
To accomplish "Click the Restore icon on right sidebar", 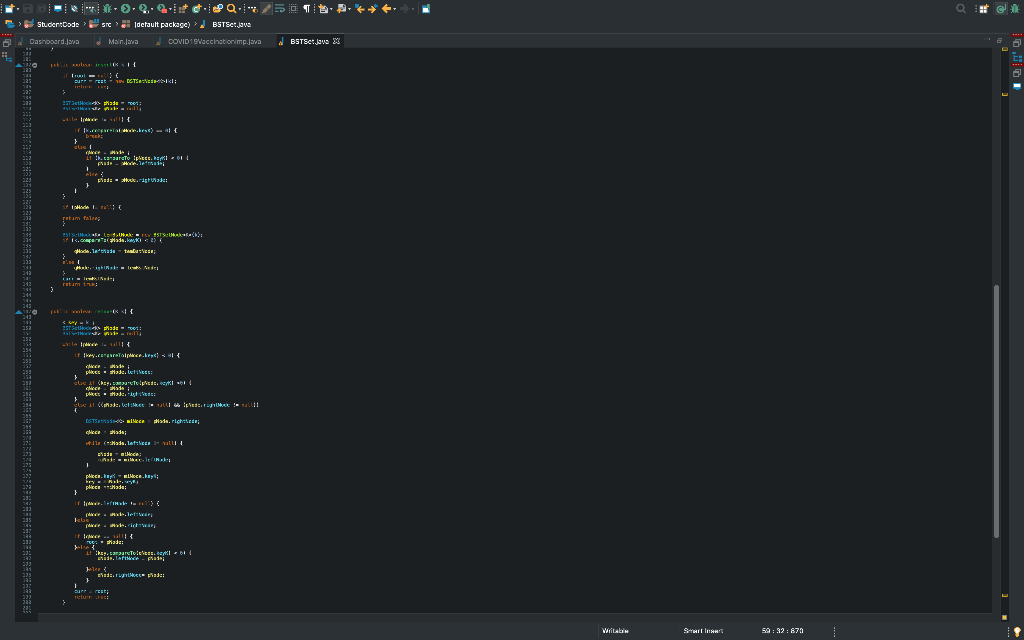I will coord(1017,42).
